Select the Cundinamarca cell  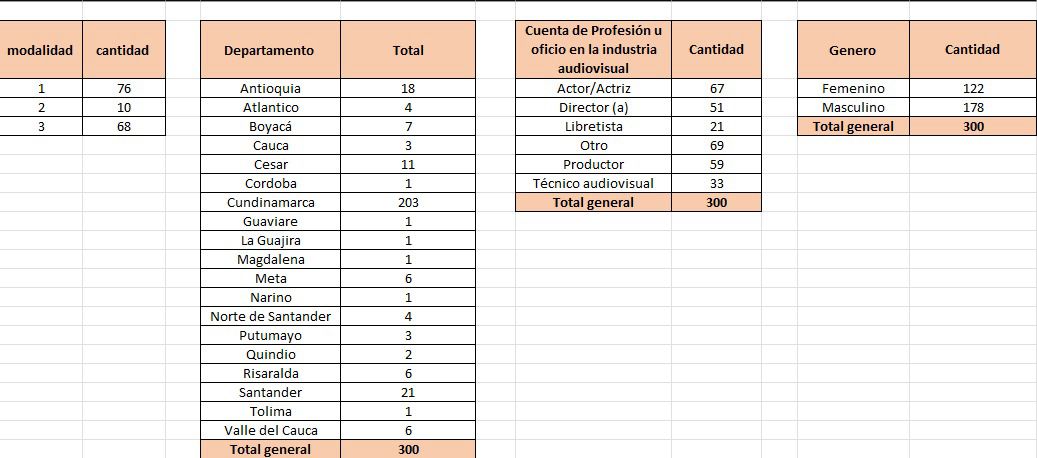270,202
